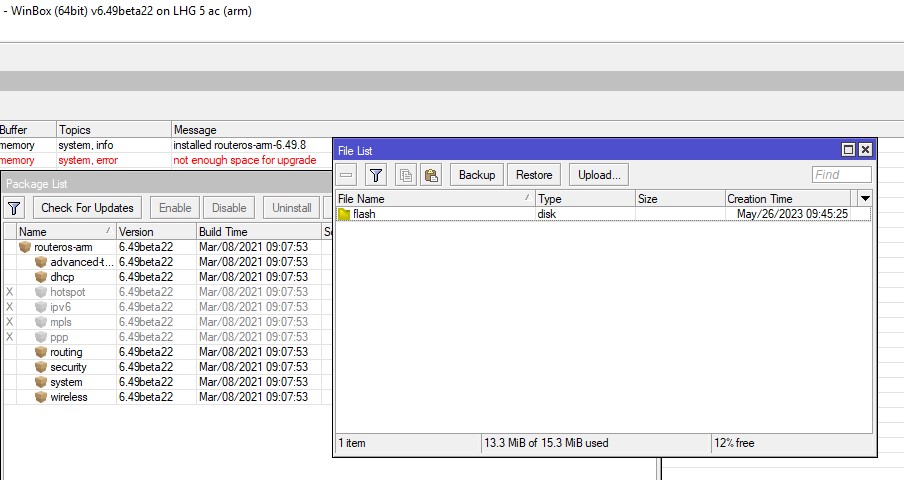Sort packages by Version column header
904x480 pixels.
(156, 232)
